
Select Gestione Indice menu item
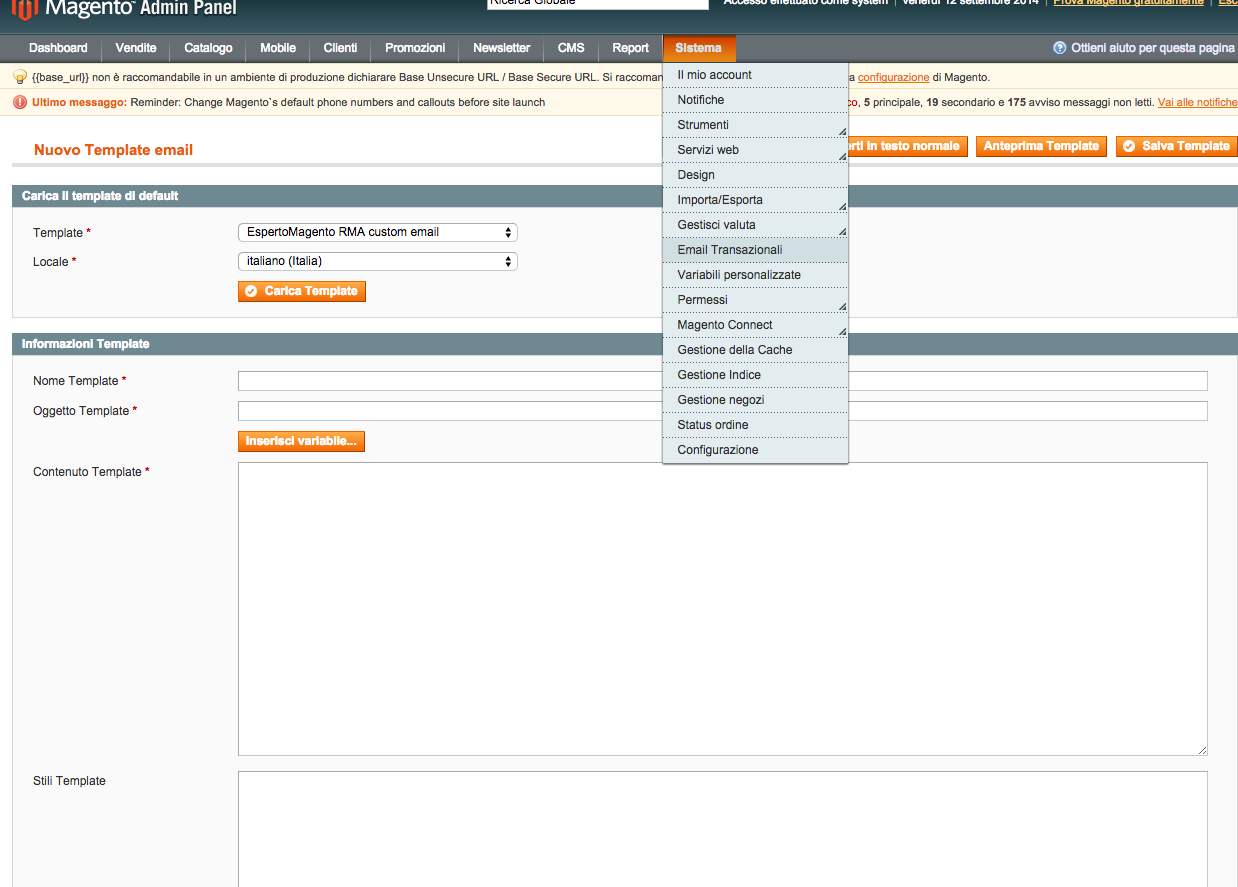pyautogui.click(x=755, y=375)
